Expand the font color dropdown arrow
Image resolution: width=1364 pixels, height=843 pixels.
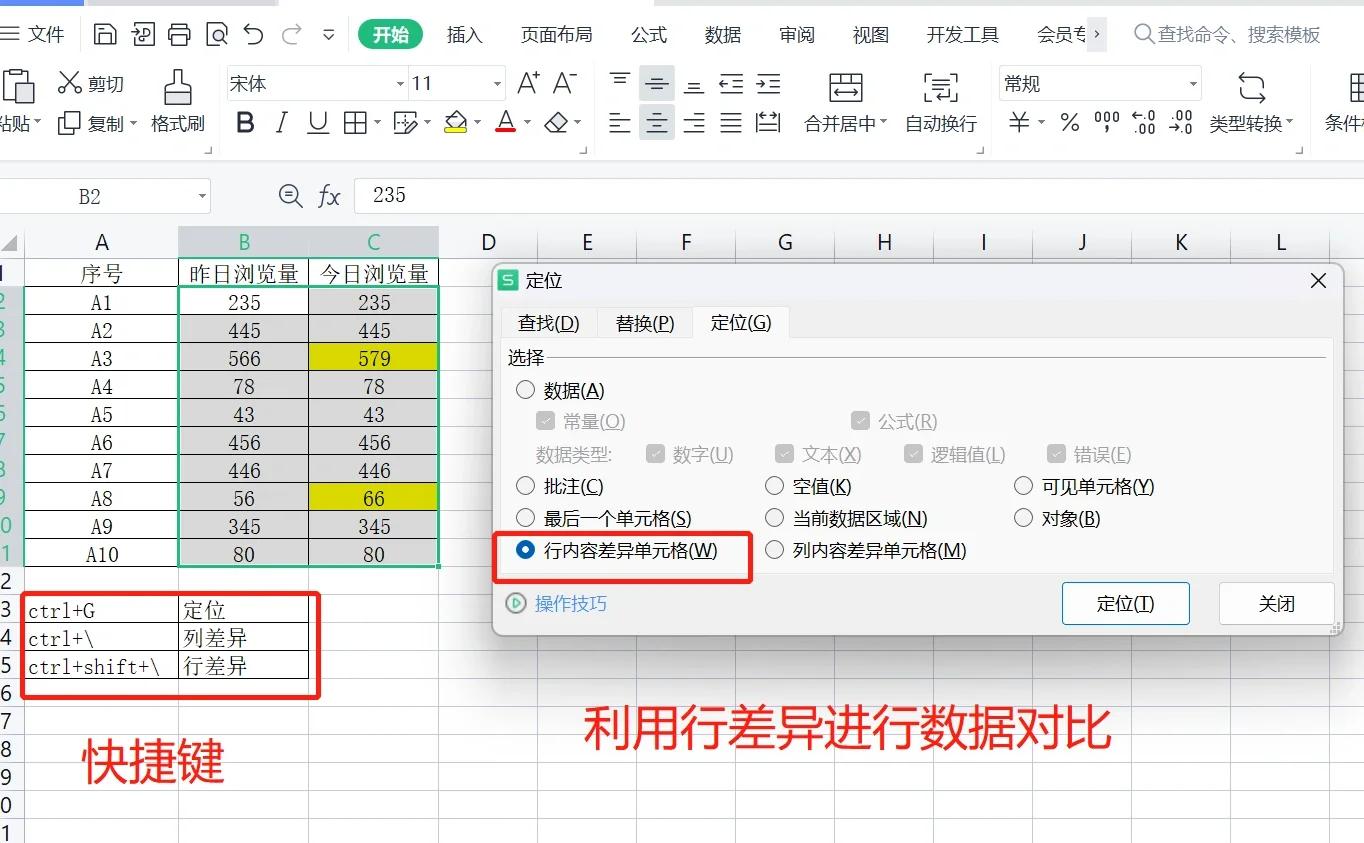526,123
